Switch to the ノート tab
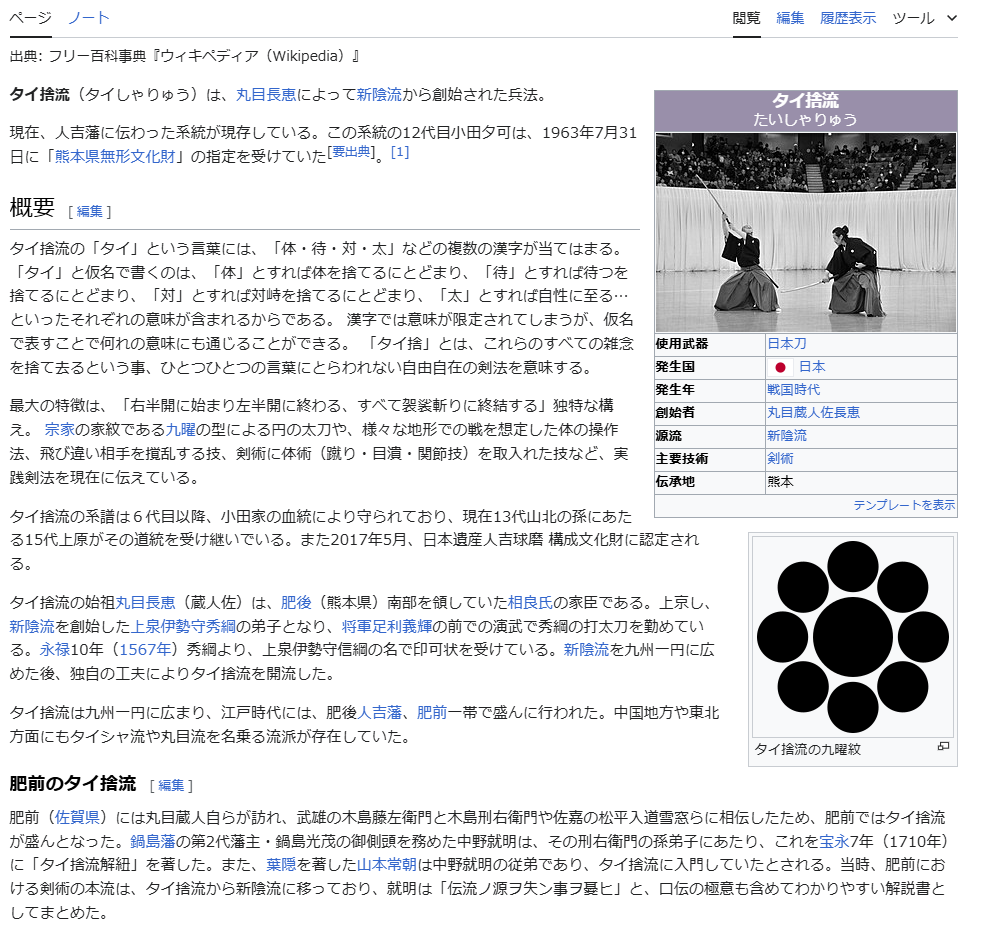The width and height of the screenshot is (985, 930). 89,18
